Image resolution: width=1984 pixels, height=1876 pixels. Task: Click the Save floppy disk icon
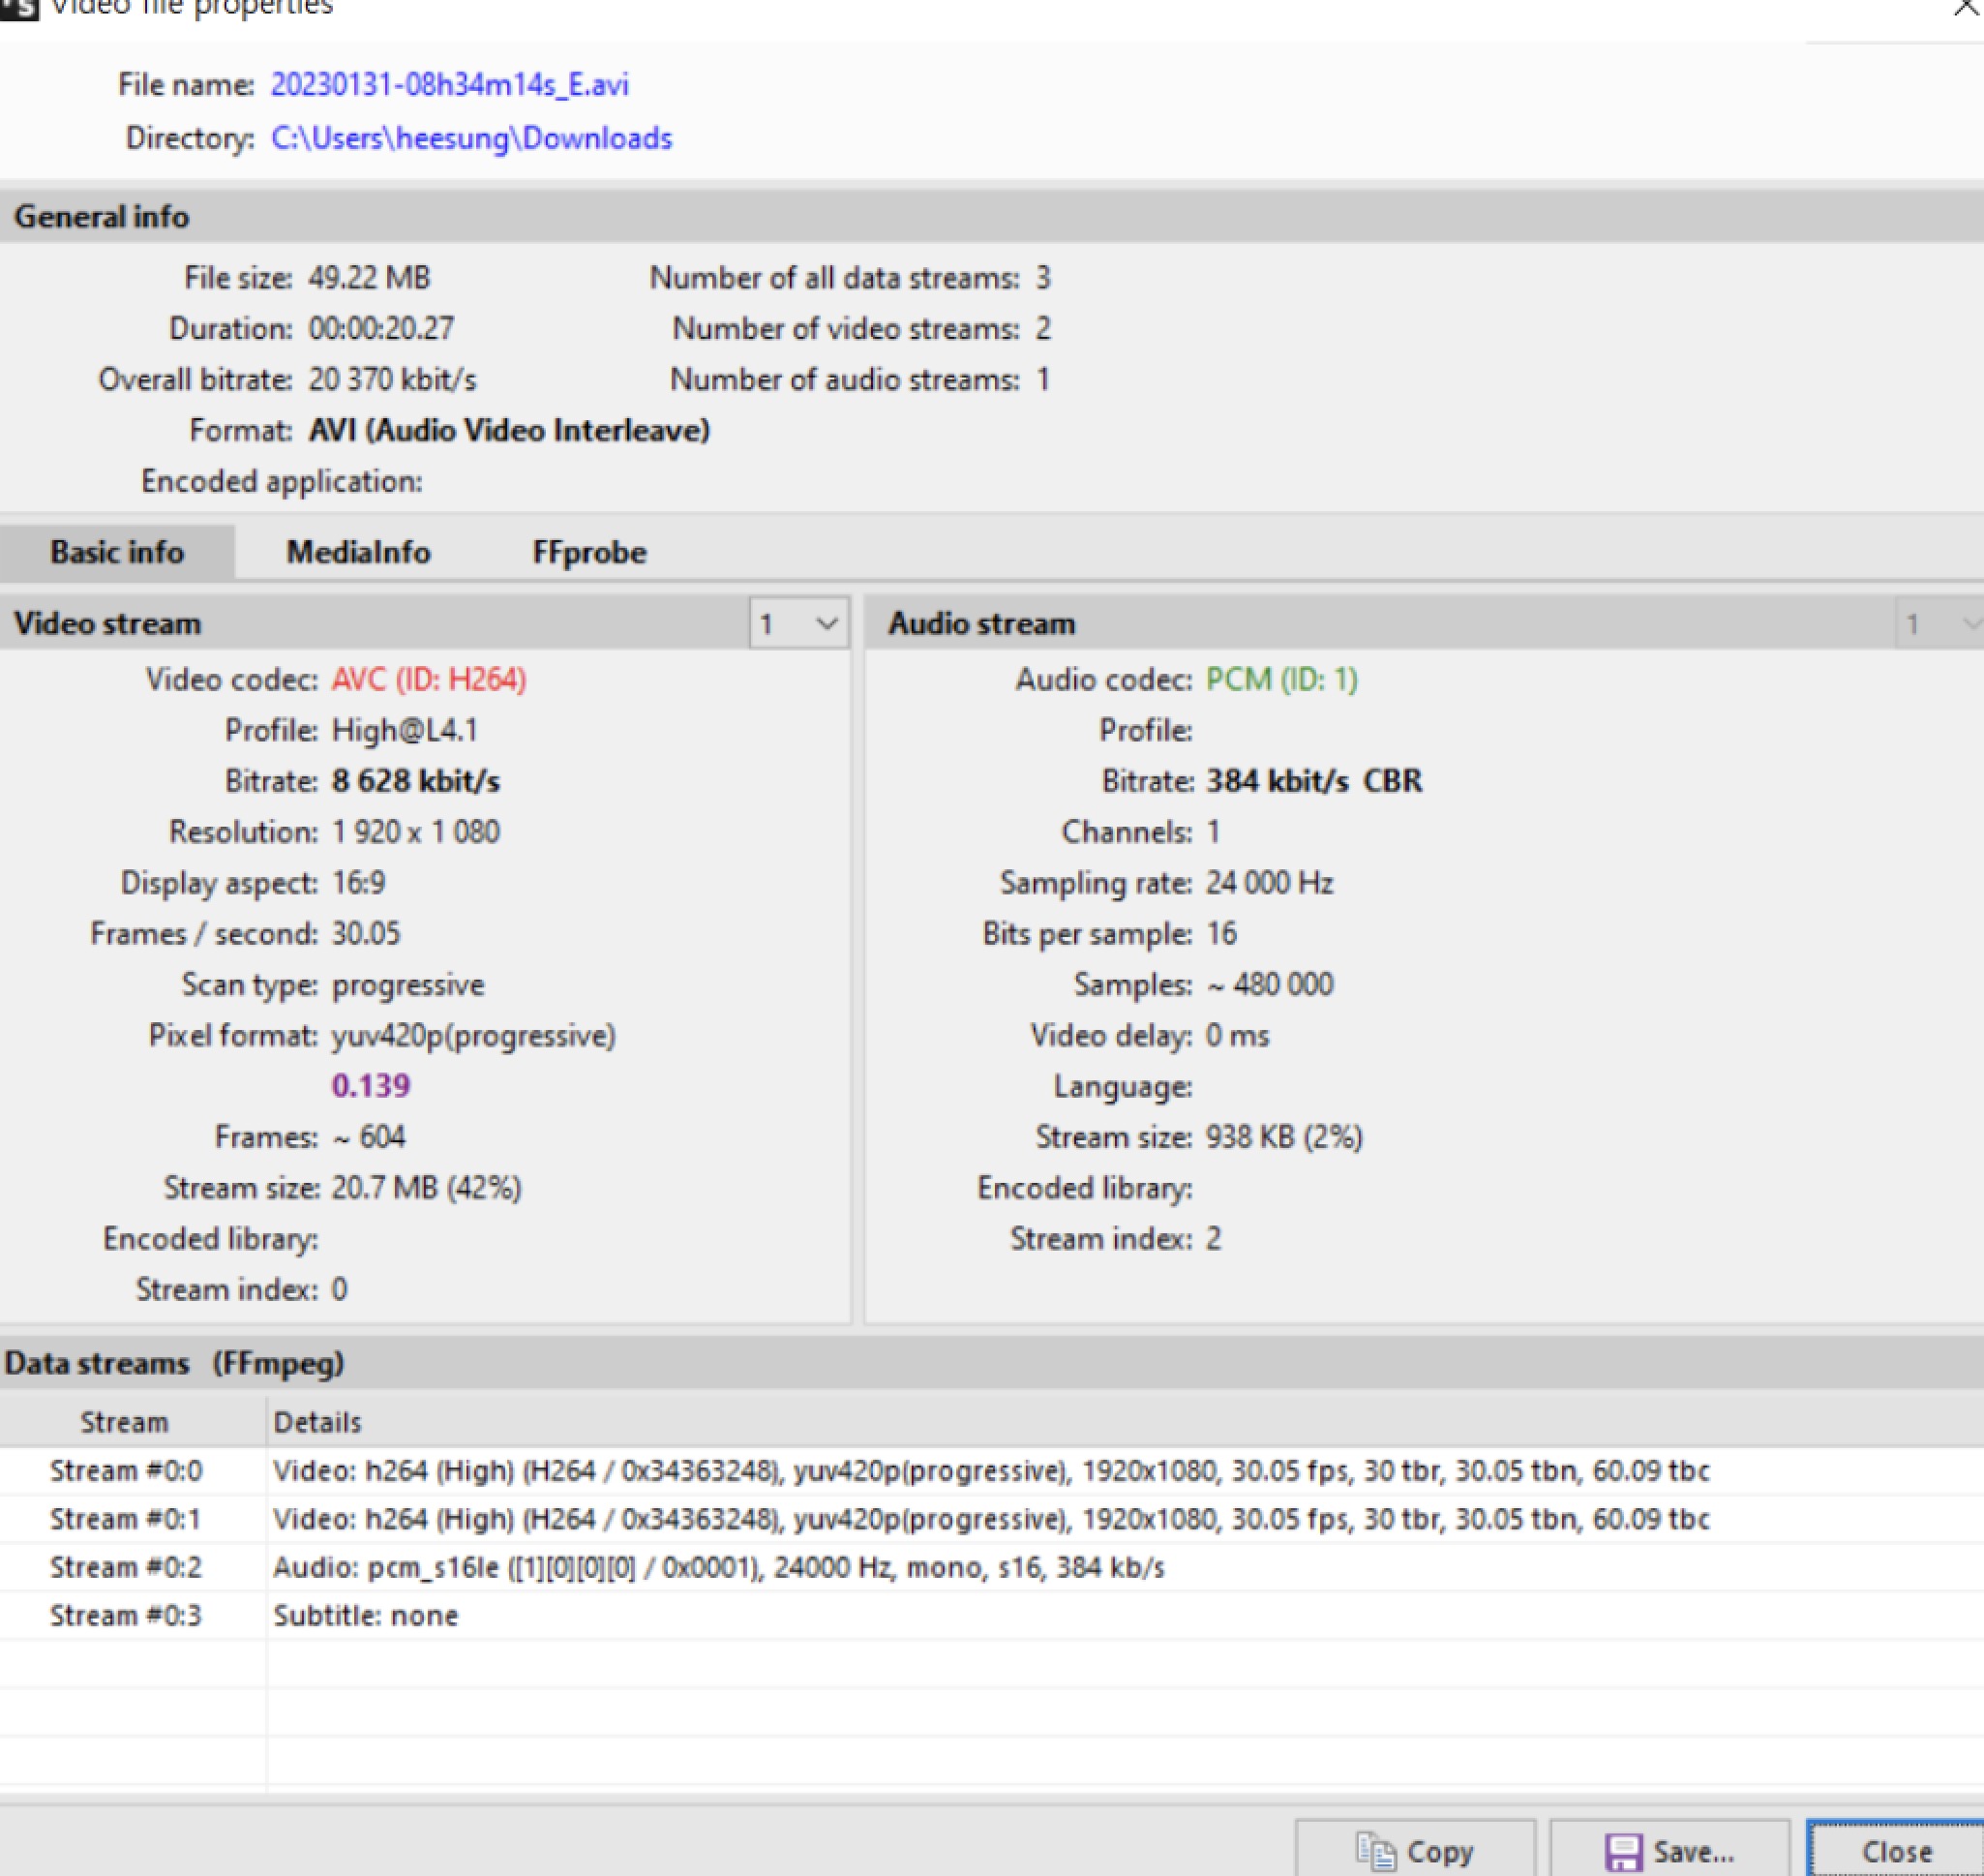point(1624,1851)
